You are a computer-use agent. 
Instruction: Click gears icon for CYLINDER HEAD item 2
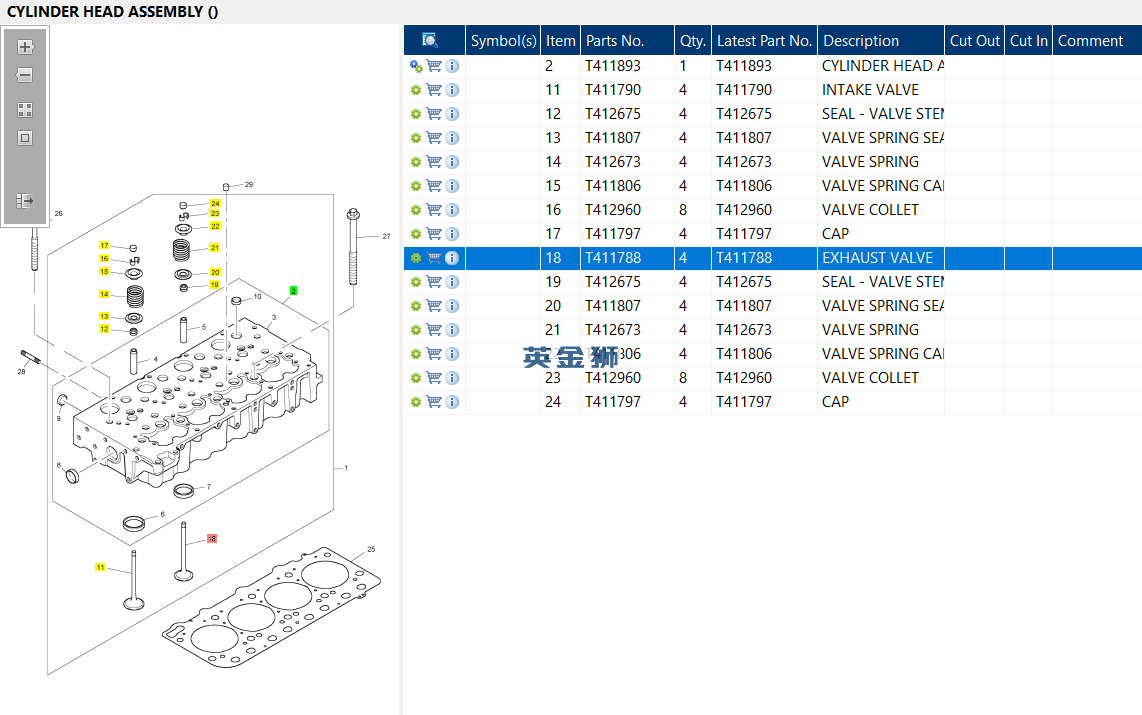tap(416, 66)
